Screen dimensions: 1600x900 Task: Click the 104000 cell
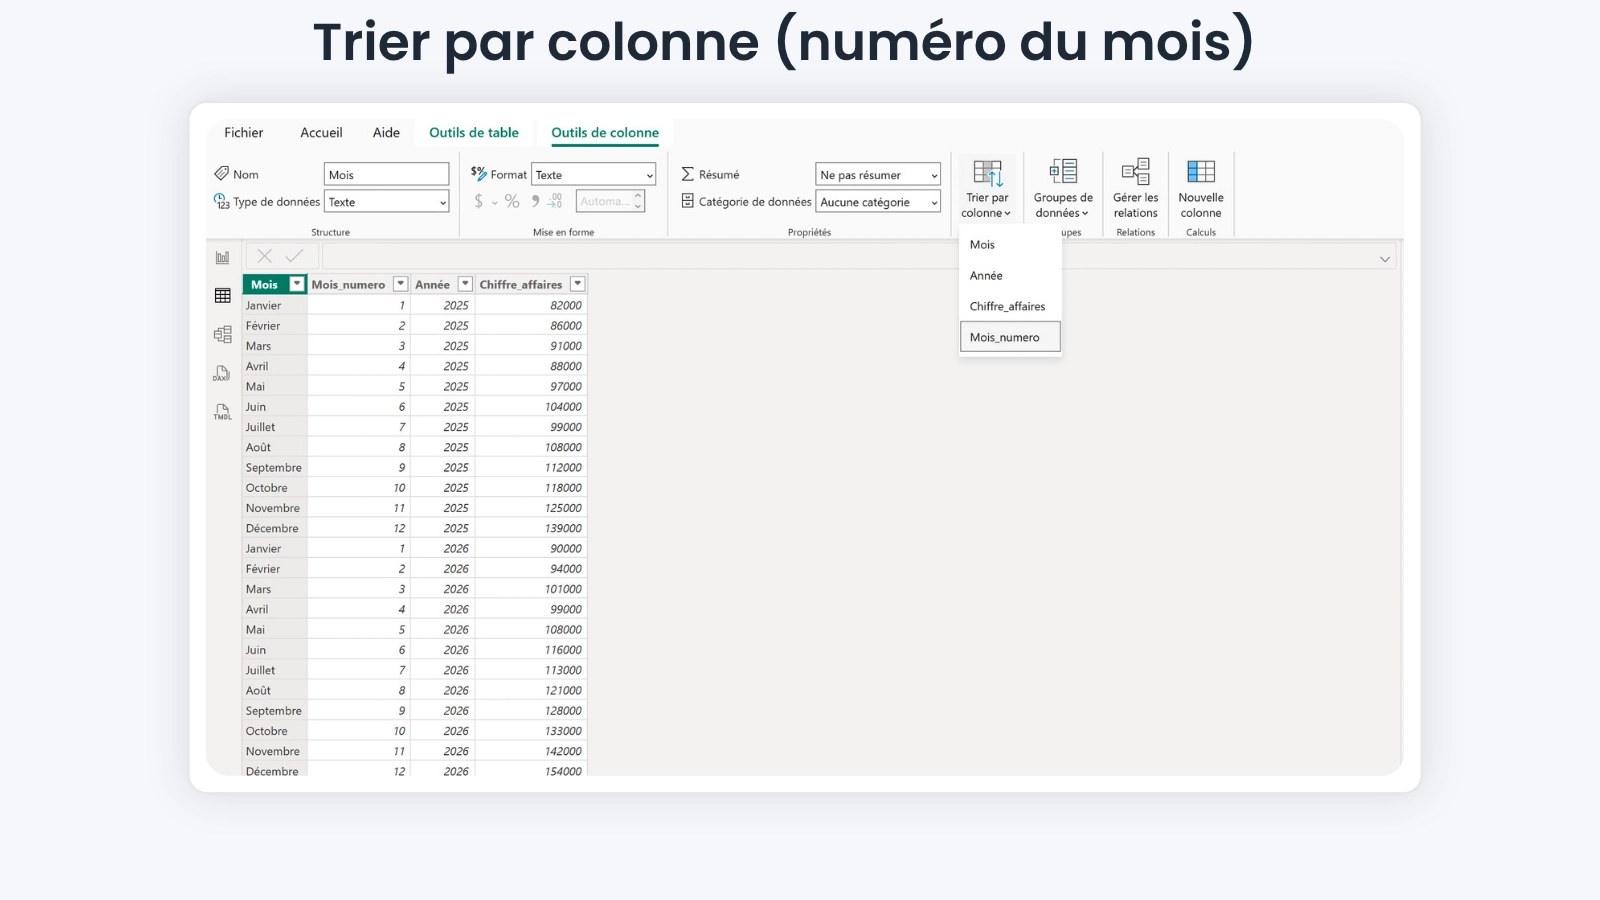coord(531,407)
